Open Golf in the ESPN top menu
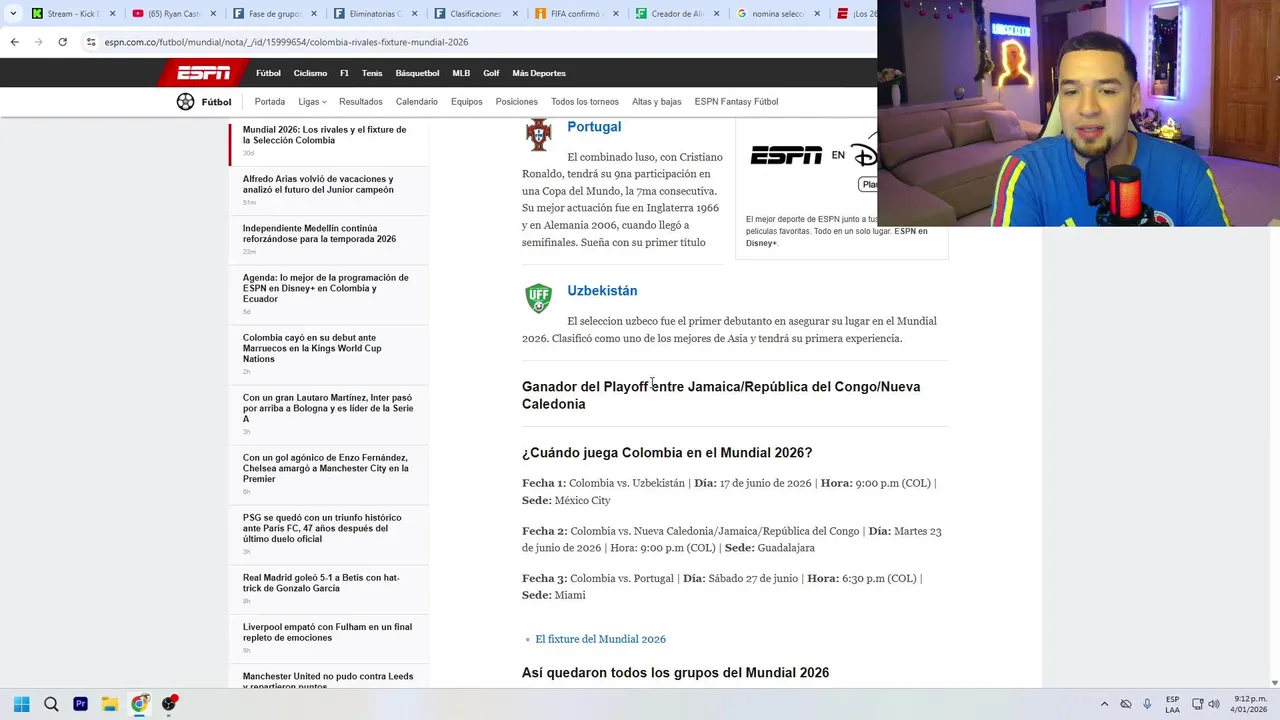The height and width of the screenshot is (720, 1280). [491, 73]
